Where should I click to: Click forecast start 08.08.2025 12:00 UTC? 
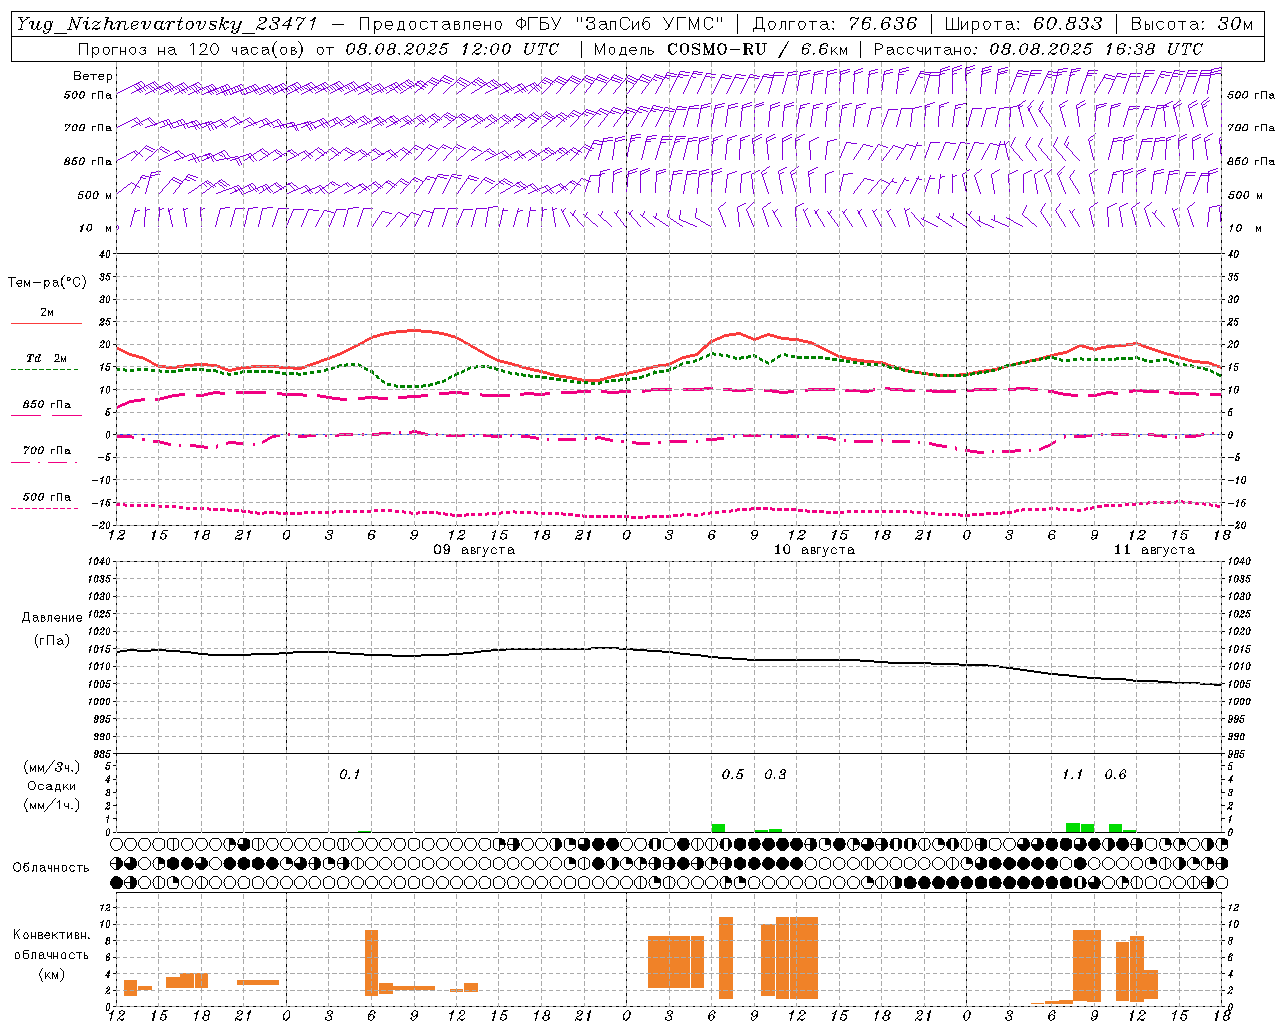[452, 49]
